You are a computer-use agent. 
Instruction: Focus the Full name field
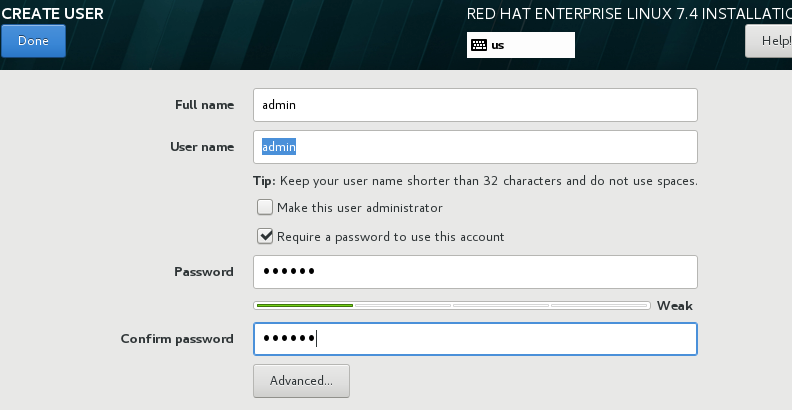point(475,105)
